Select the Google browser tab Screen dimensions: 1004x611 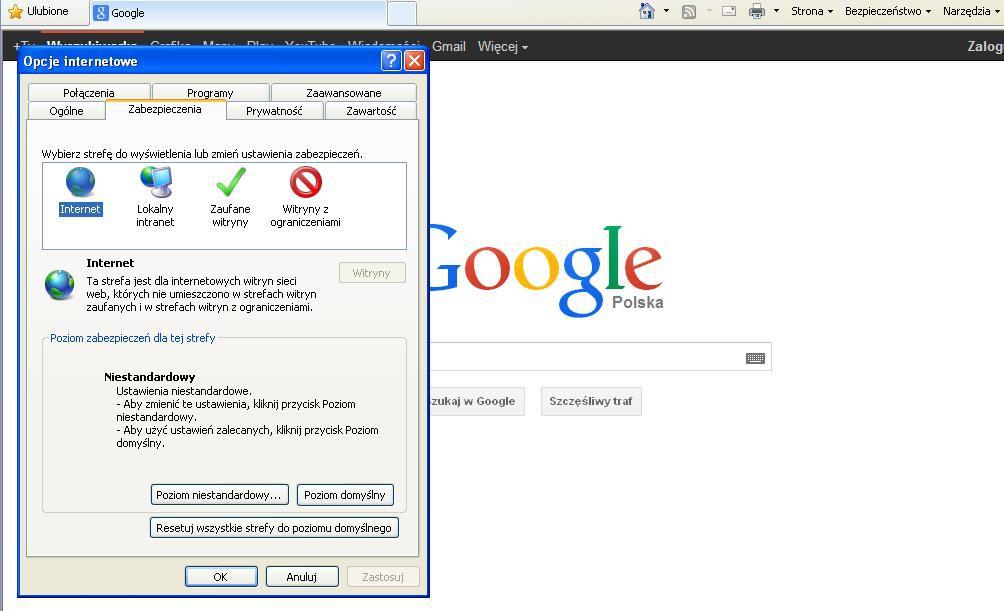[x=238, y=13]
